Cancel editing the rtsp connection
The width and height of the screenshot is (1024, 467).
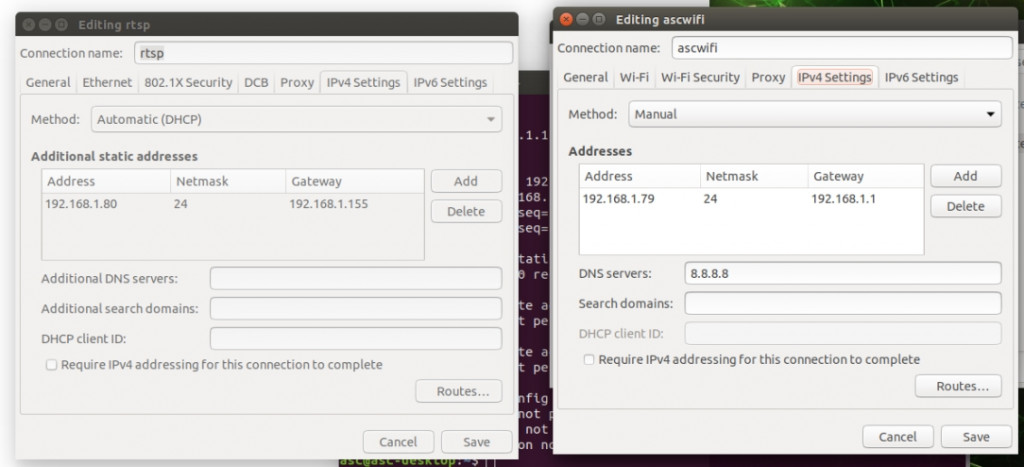pos(398,442)
